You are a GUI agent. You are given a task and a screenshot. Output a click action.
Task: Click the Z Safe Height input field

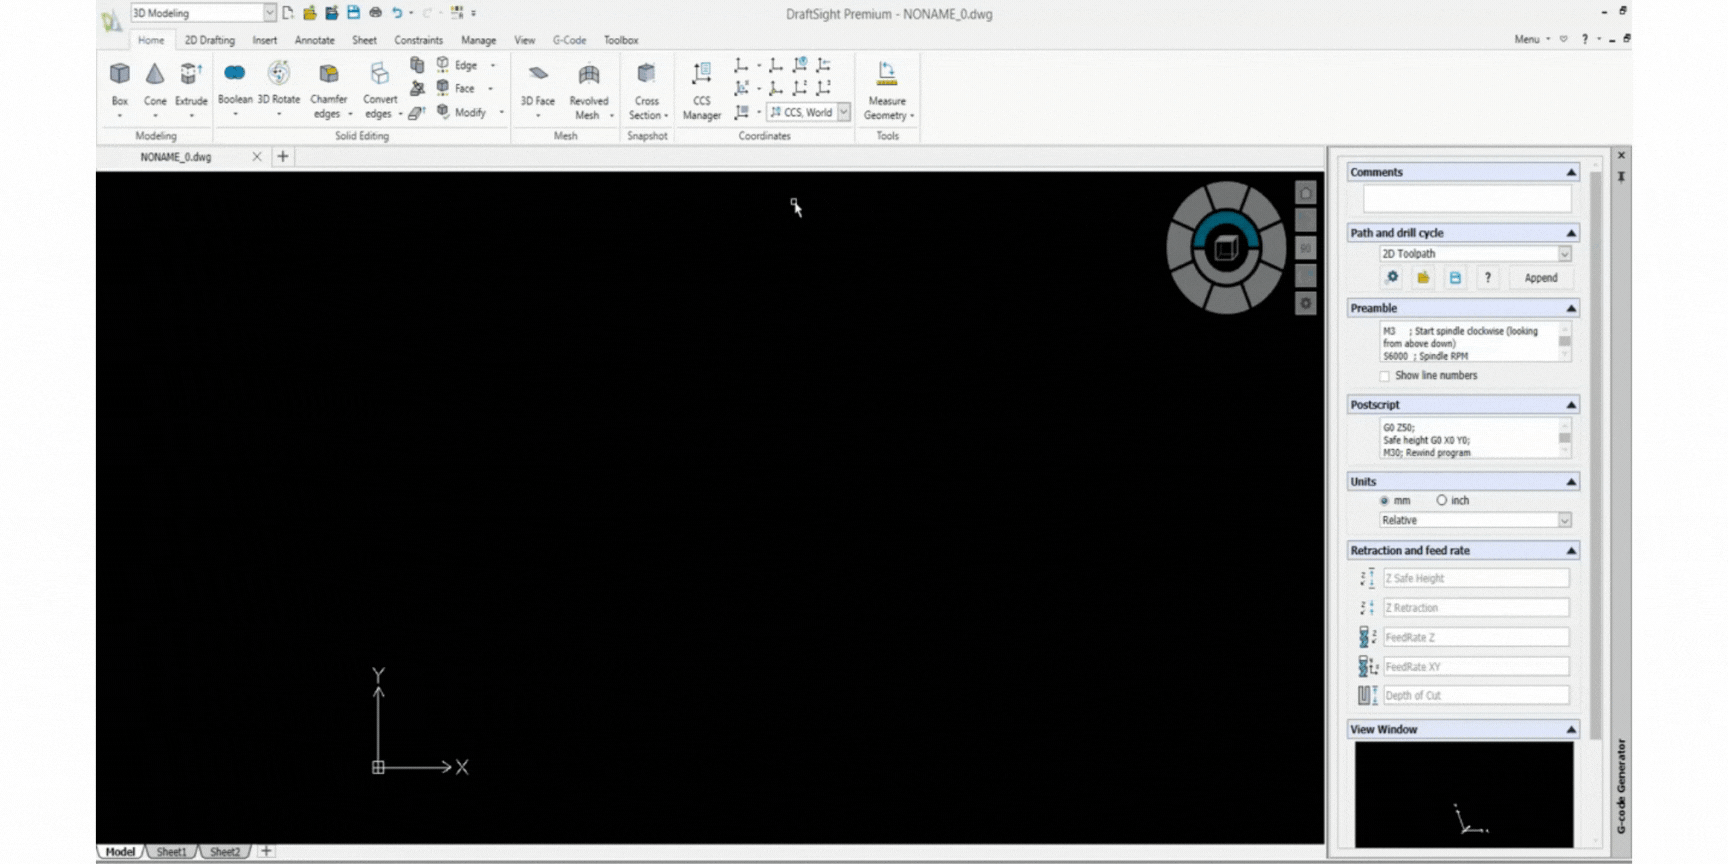coord(1475,578)
